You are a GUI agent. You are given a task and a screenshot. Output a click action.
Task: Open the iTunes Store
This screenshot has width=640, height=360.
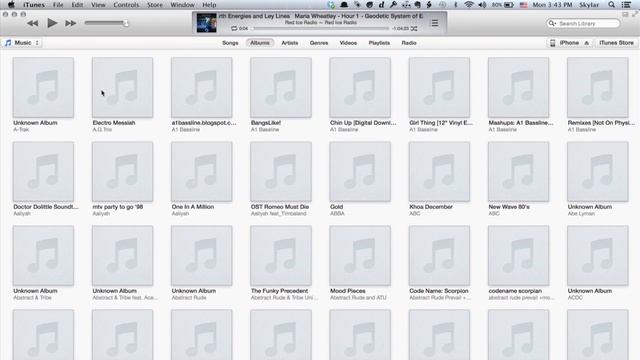[x=616, y=43]
